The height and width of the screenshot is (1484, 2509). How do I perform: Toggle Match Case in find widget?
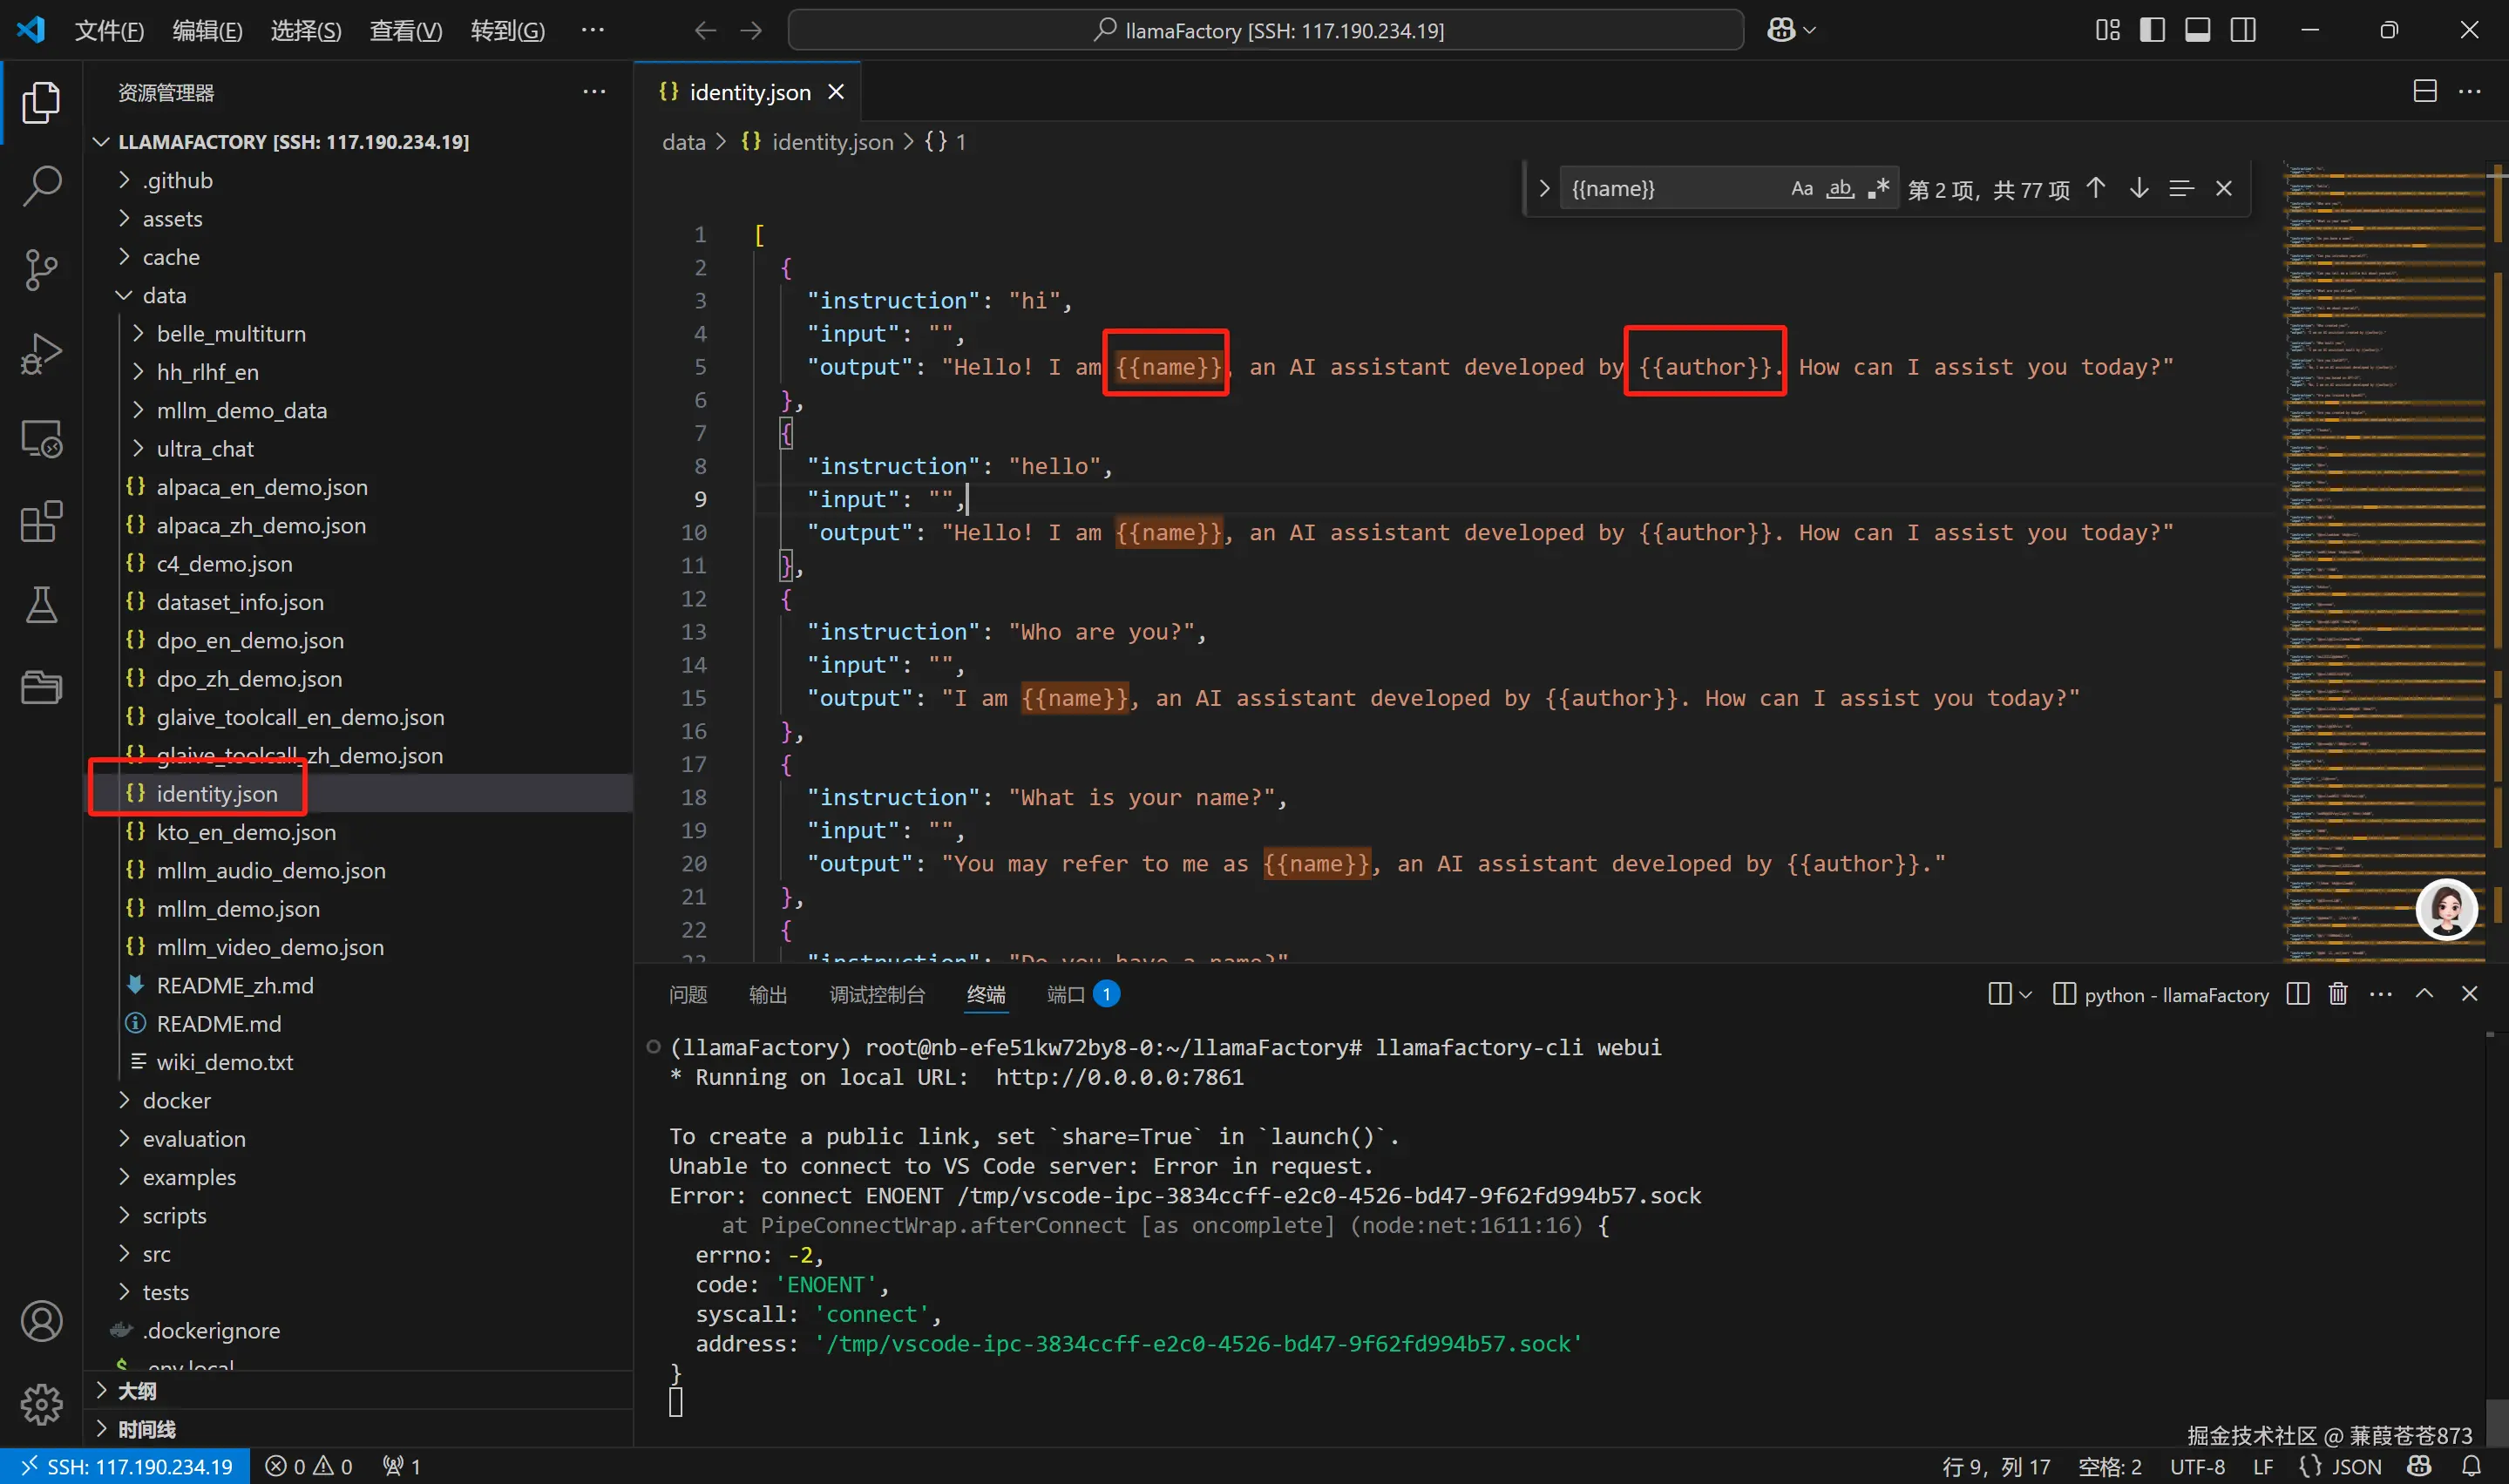pyautogui.click(x=1801, y=189)
